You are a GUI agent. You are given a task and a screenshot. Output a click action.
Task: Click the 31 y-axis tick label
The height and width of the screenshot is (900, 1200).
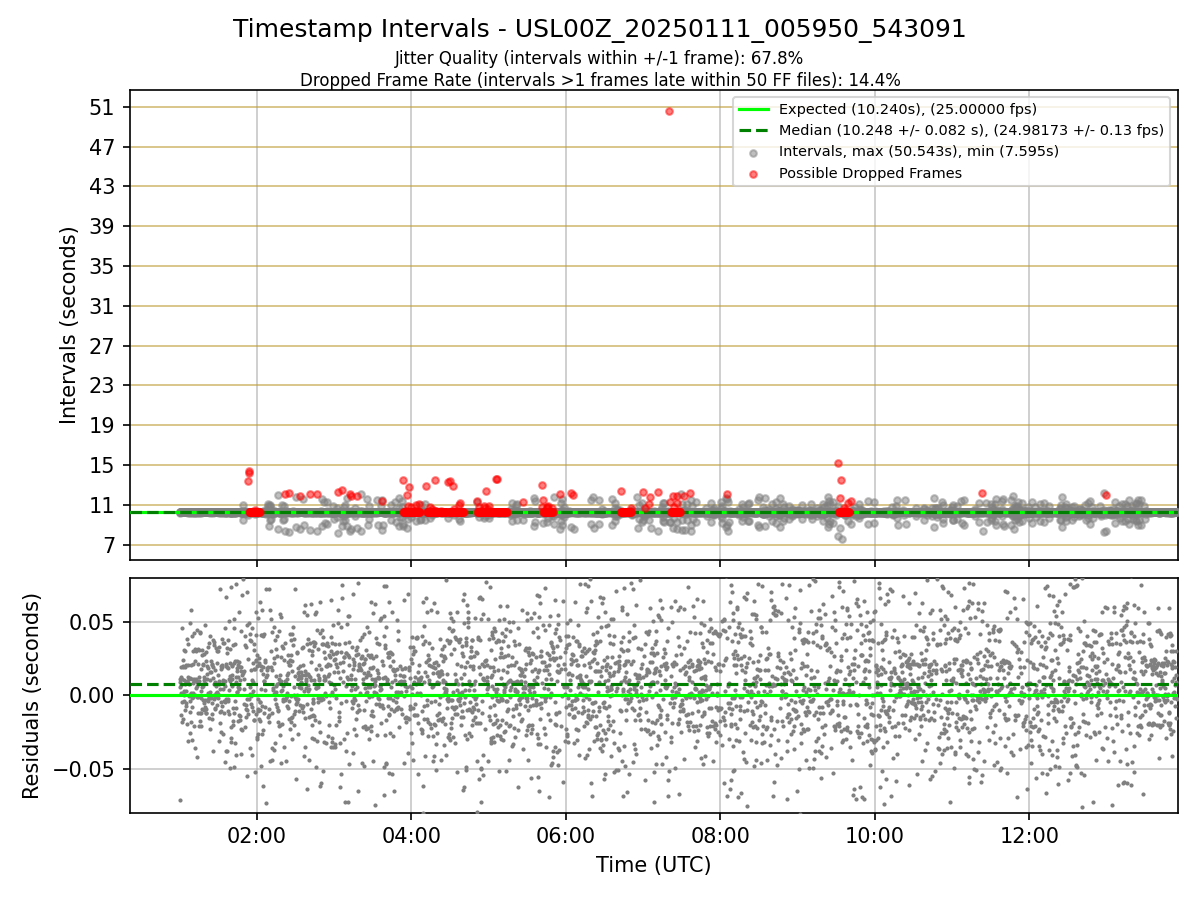point(104,306)
